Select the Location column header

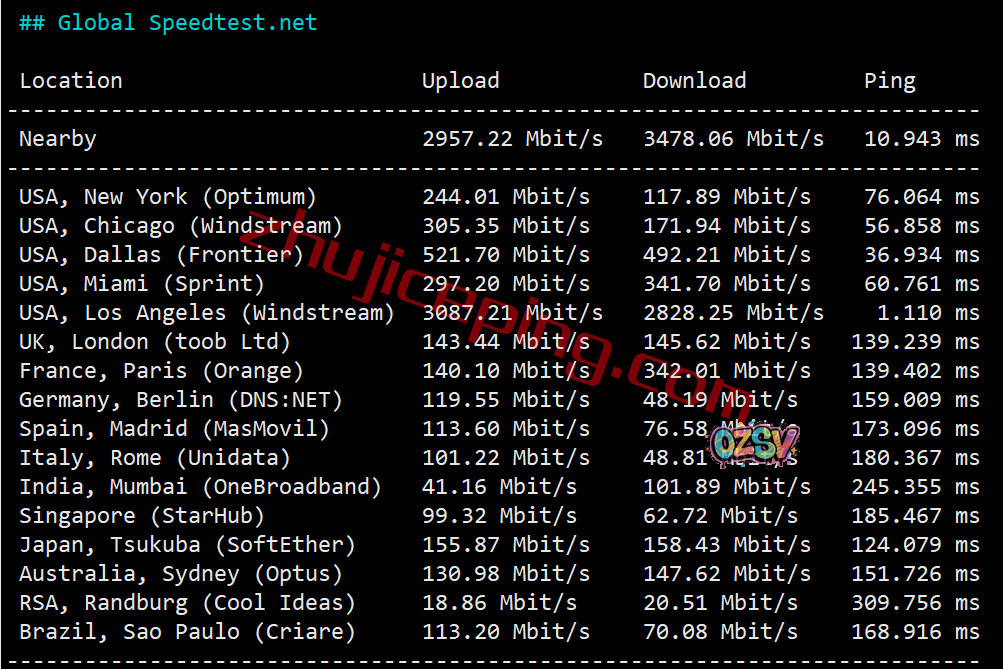pyautogui.click(x=71, y=81)
